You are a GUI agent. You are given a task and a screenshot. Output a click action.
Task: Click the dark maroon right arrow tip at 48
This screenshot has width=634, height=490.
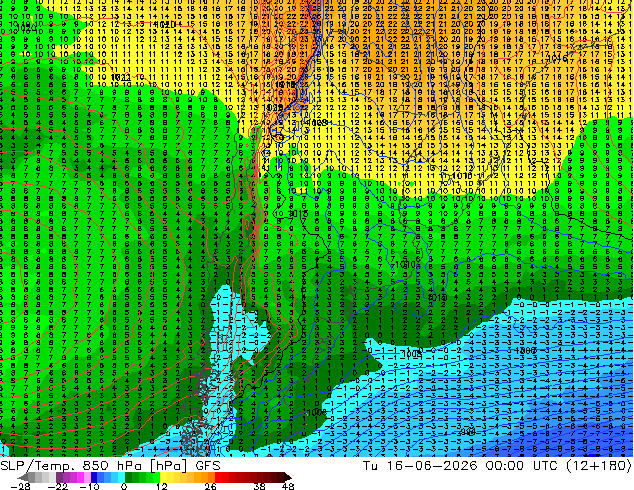click(x=287, y=477)
